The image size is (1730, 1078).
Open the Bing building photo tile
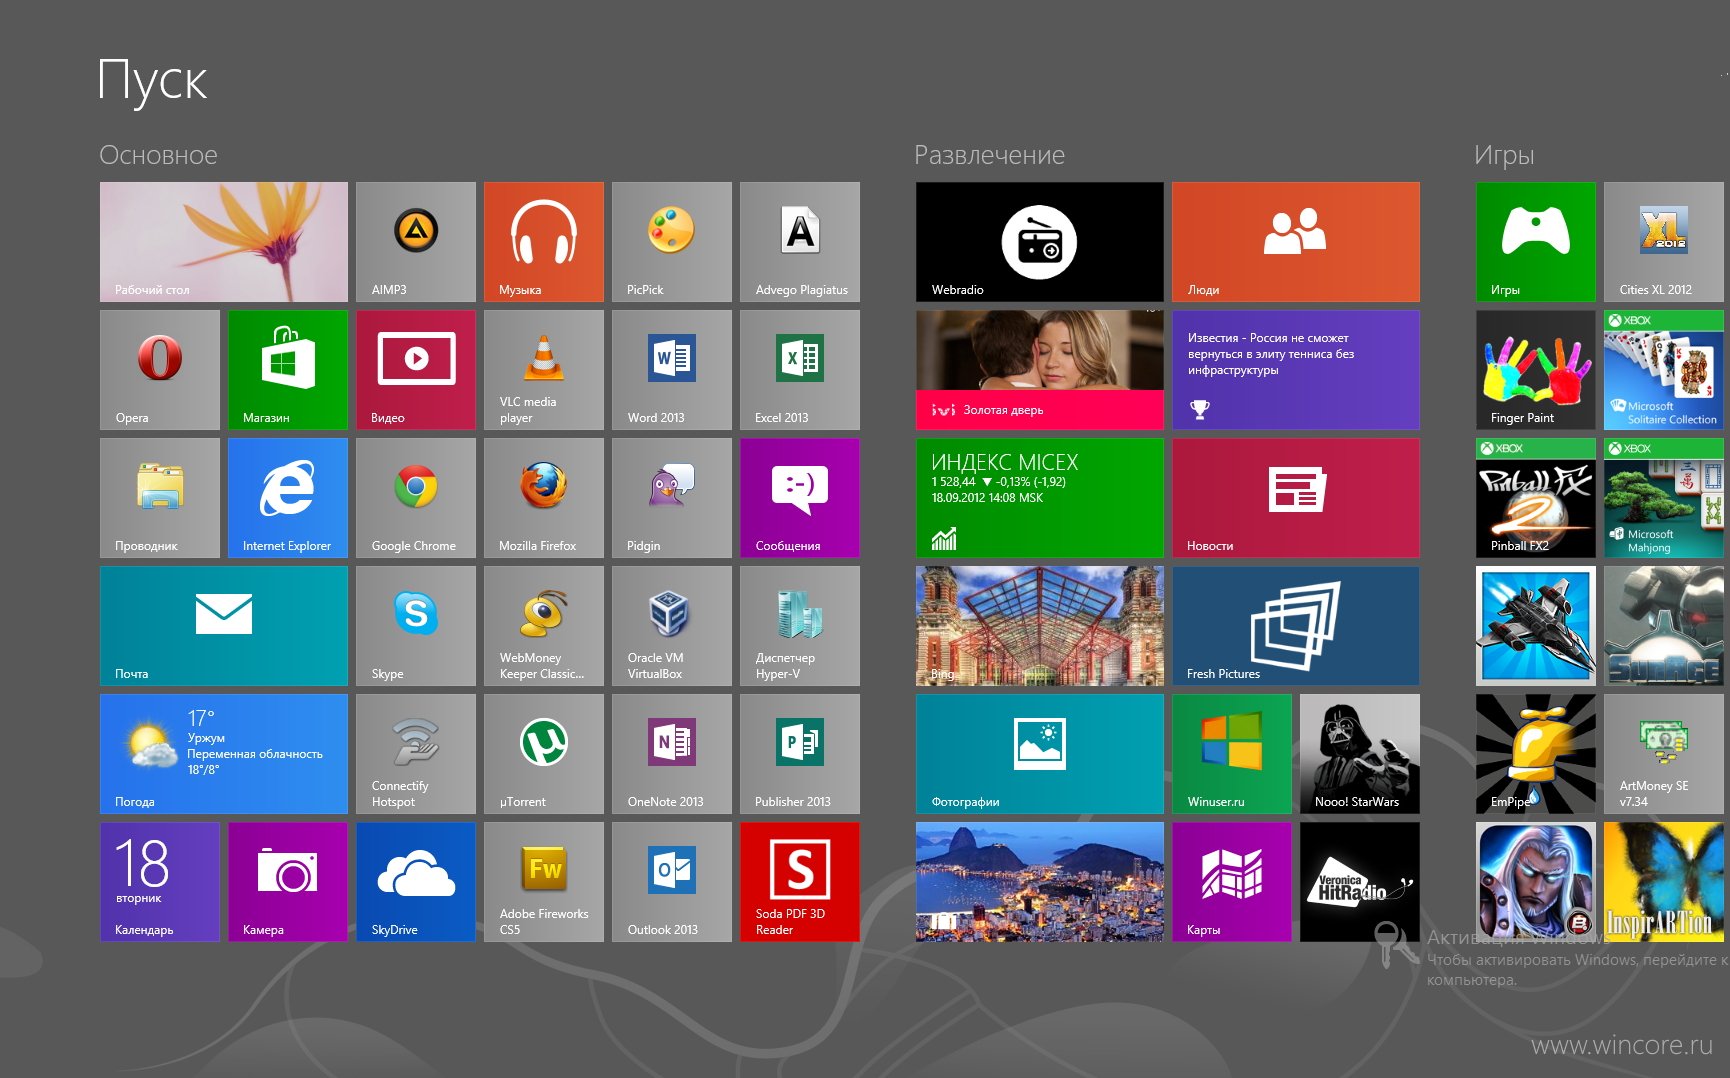[1040, 626]
